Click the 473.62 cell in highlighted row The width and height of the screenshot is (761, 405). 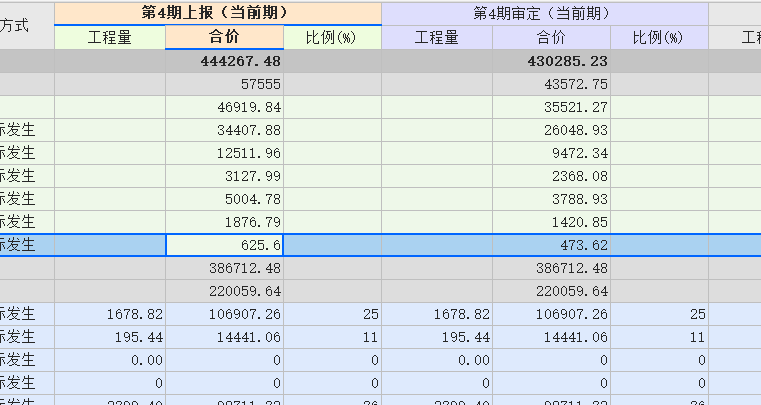coord(551,245)
